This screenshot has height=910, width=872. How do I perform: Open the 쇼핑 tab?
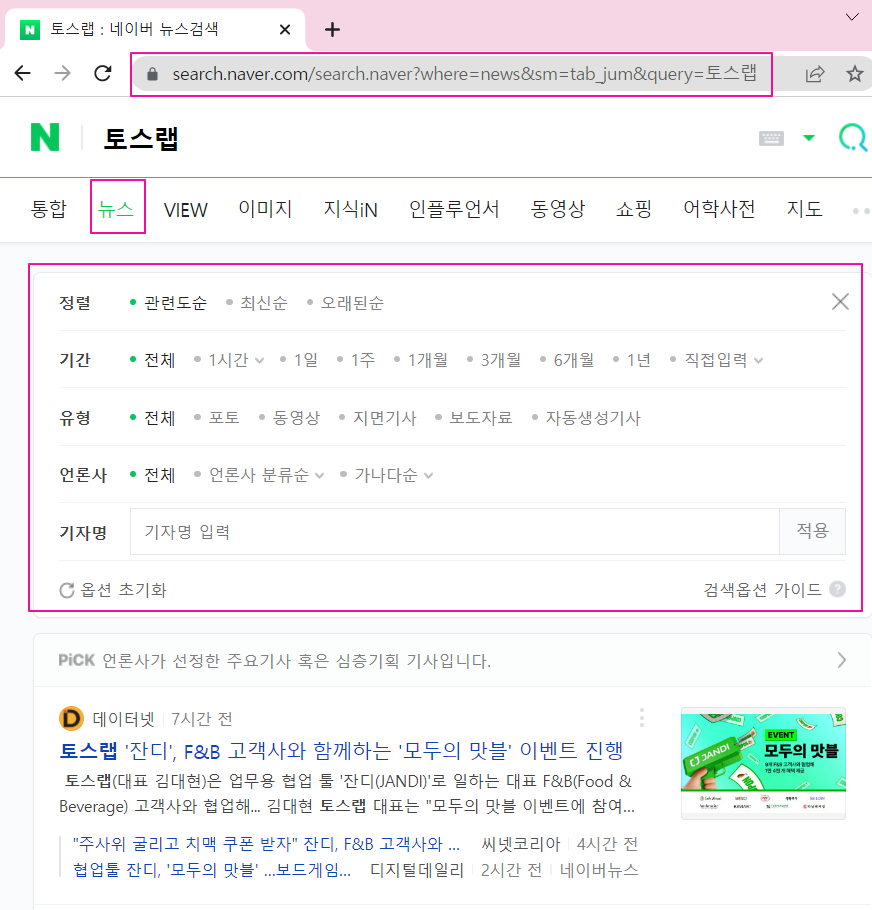coord(633,209)
